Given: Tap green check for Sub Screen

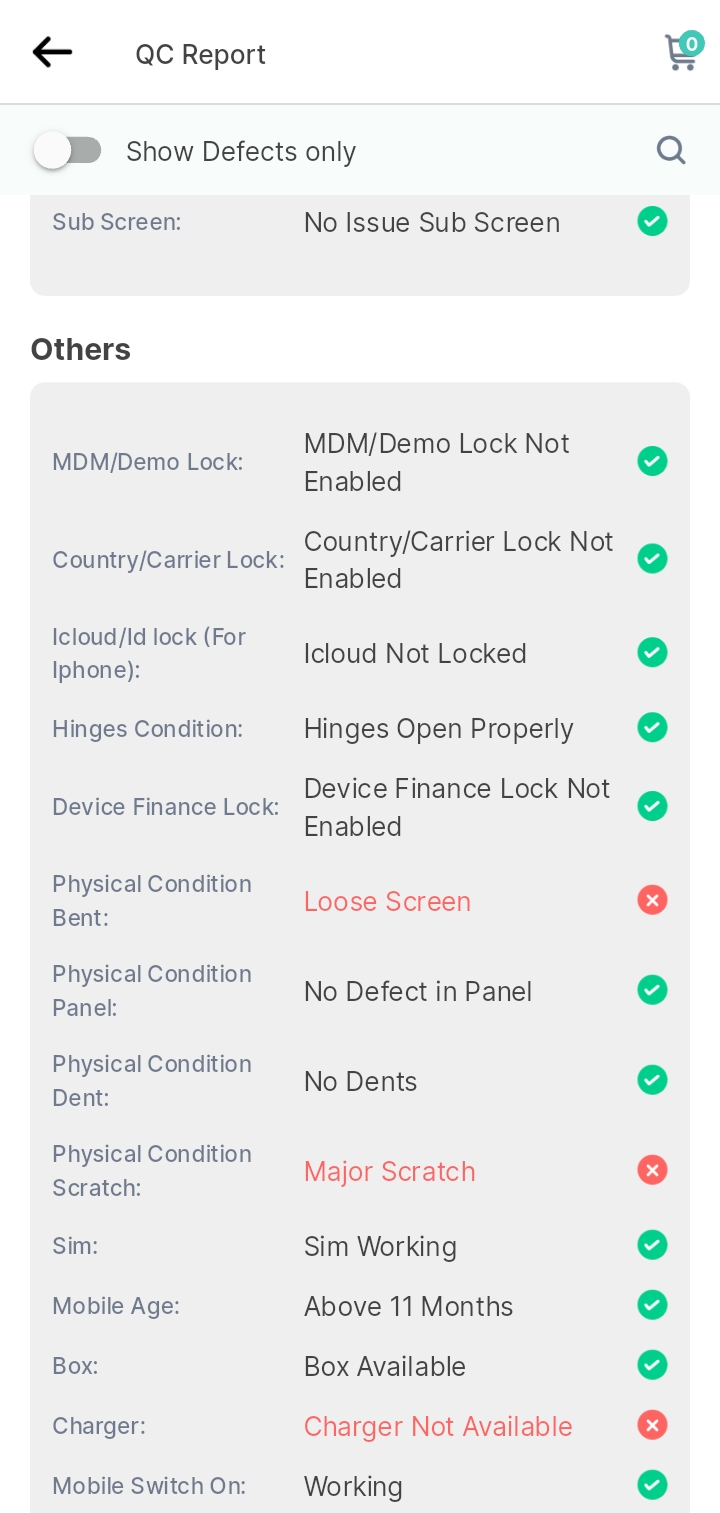Looking at the screenshot, I should pos(652,221).
